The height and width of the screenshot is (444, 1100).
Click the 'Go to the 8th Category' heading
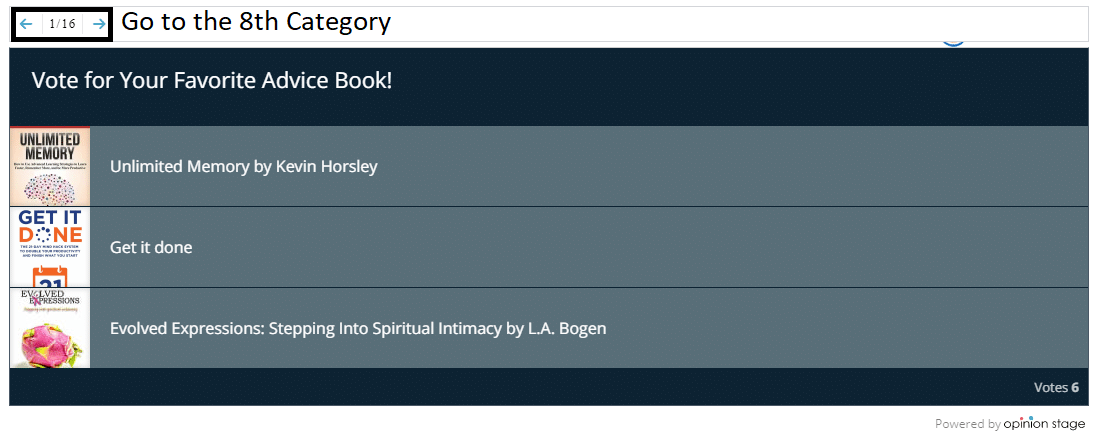coord(256,22)
